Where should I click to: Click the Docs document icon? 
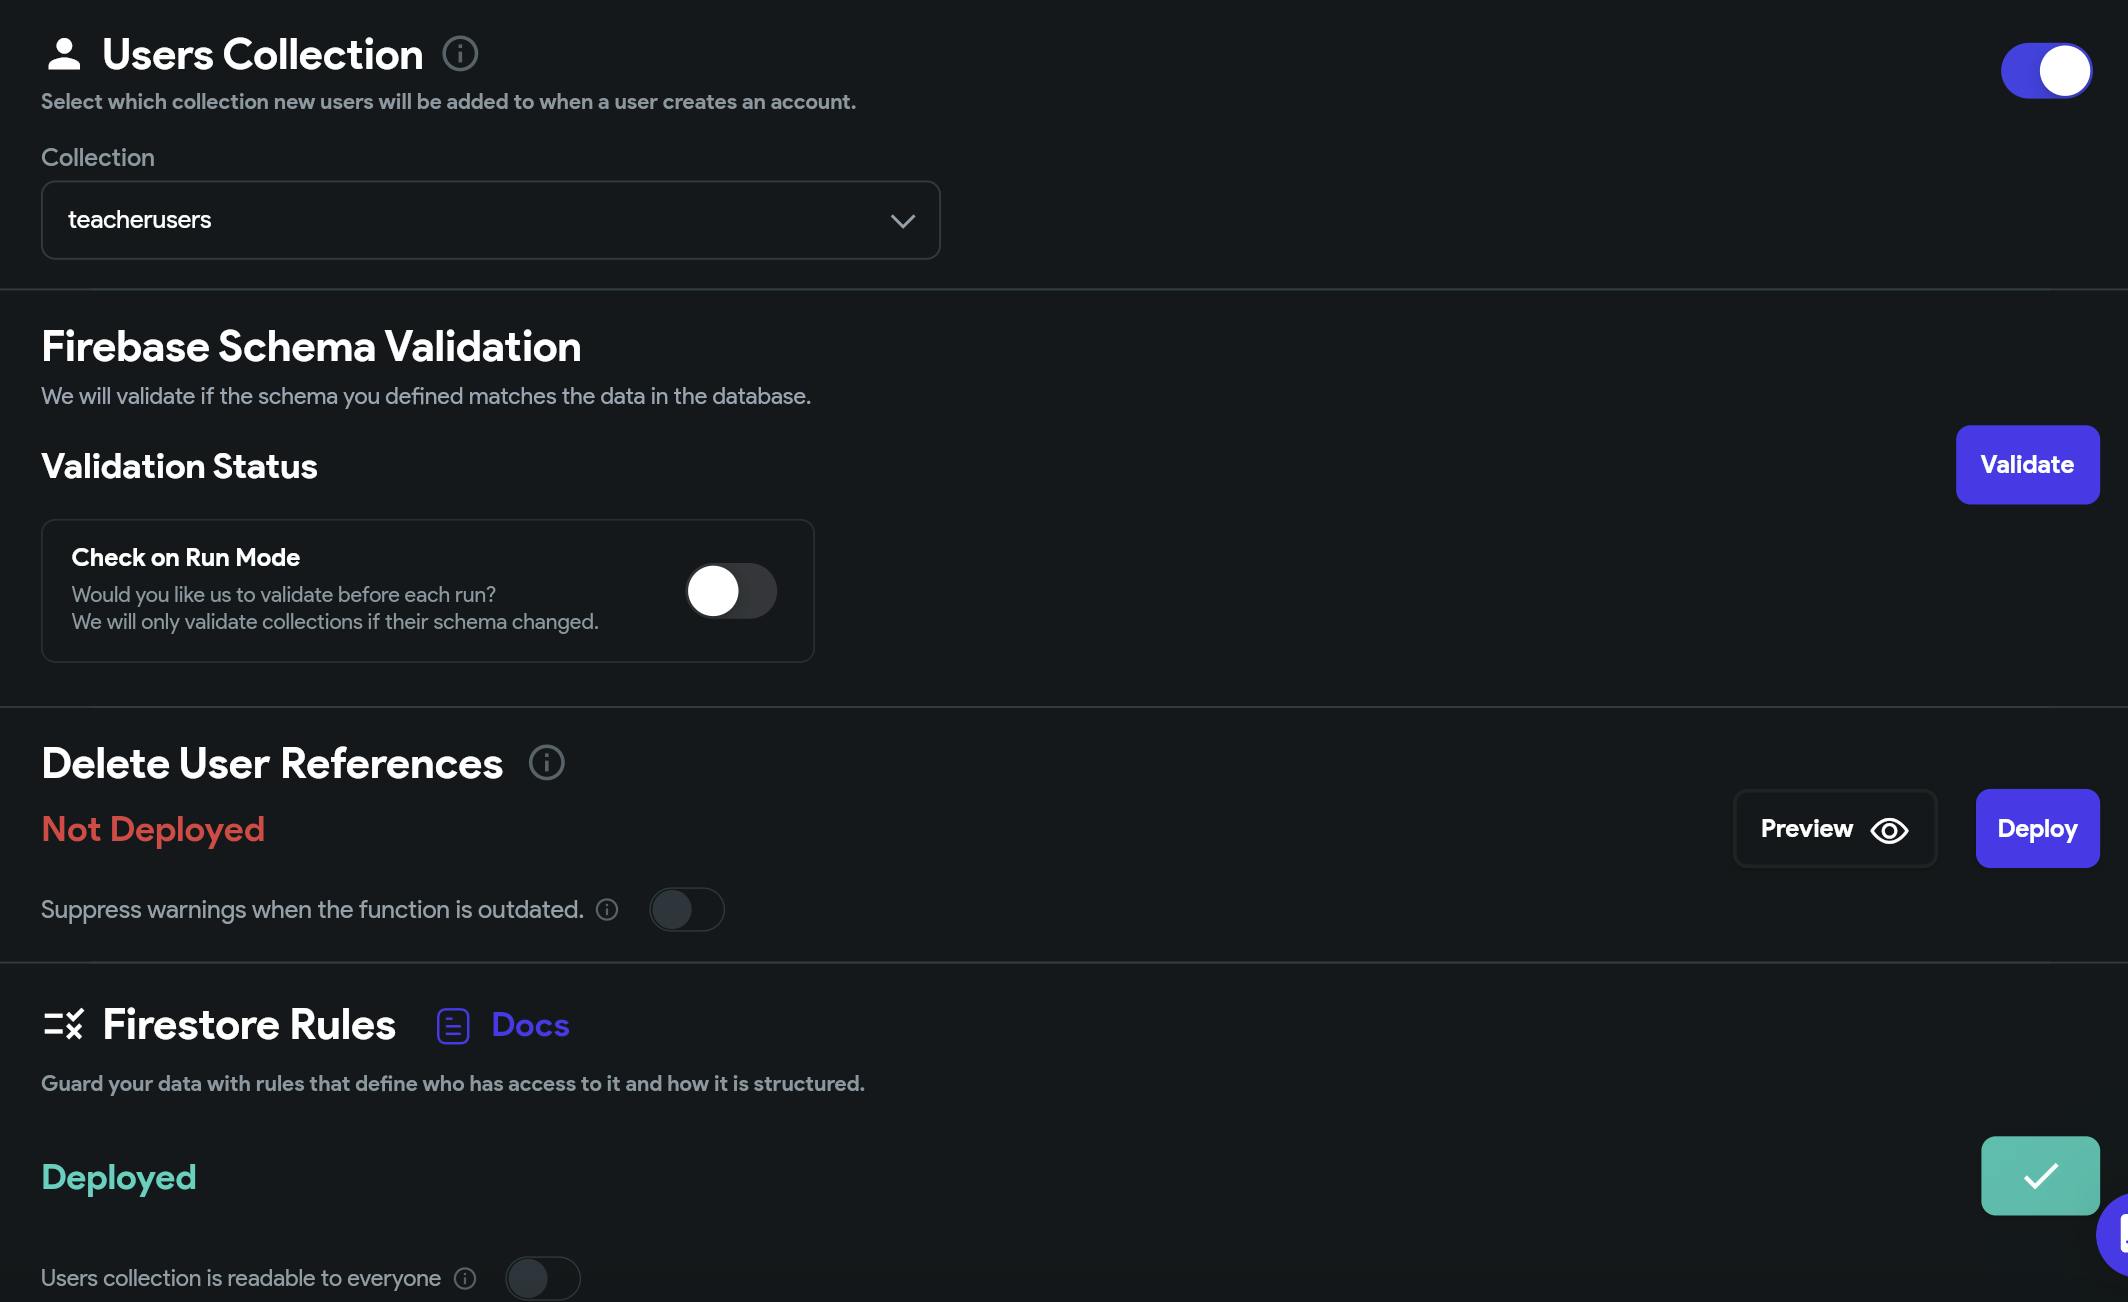tap(453, 1026)
